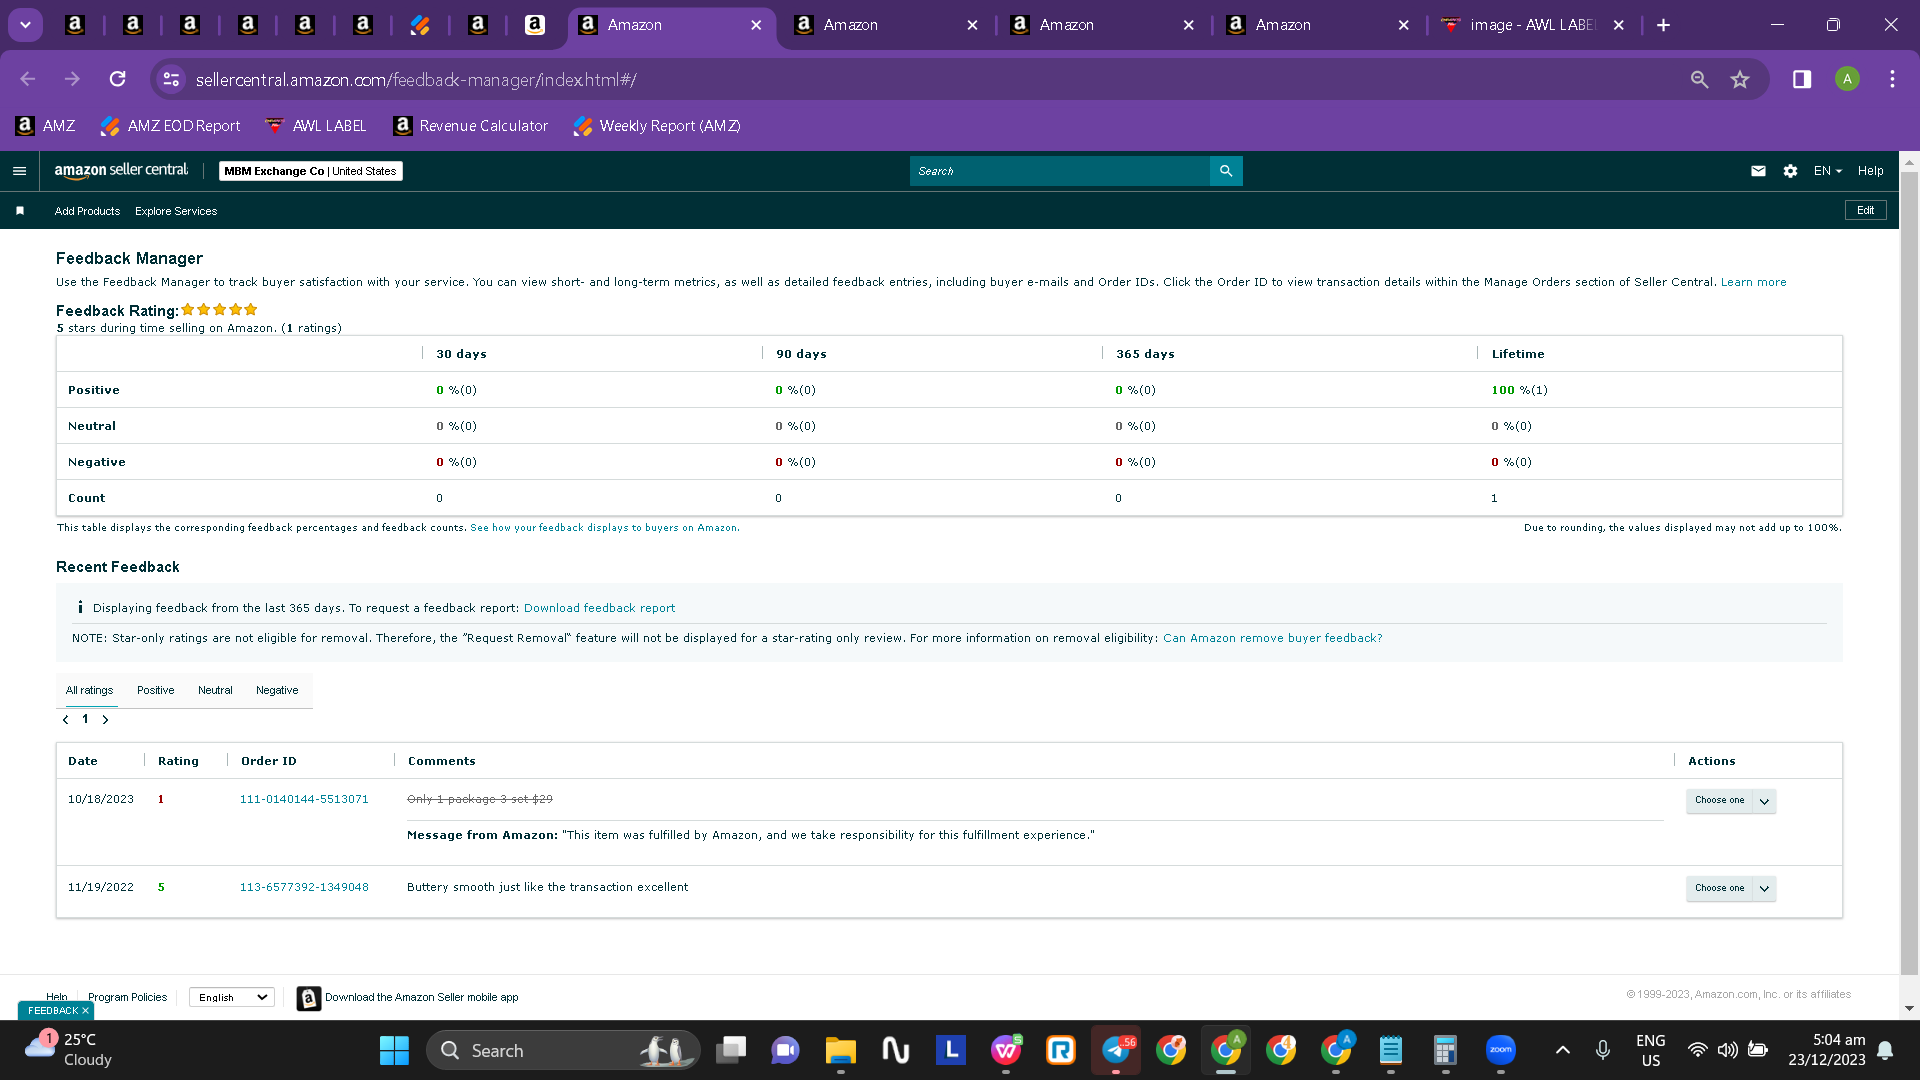The image size is (1920, 1080).
Task: Open the AMZ EOD Report bookmark
Action: (x=171, y=126)
